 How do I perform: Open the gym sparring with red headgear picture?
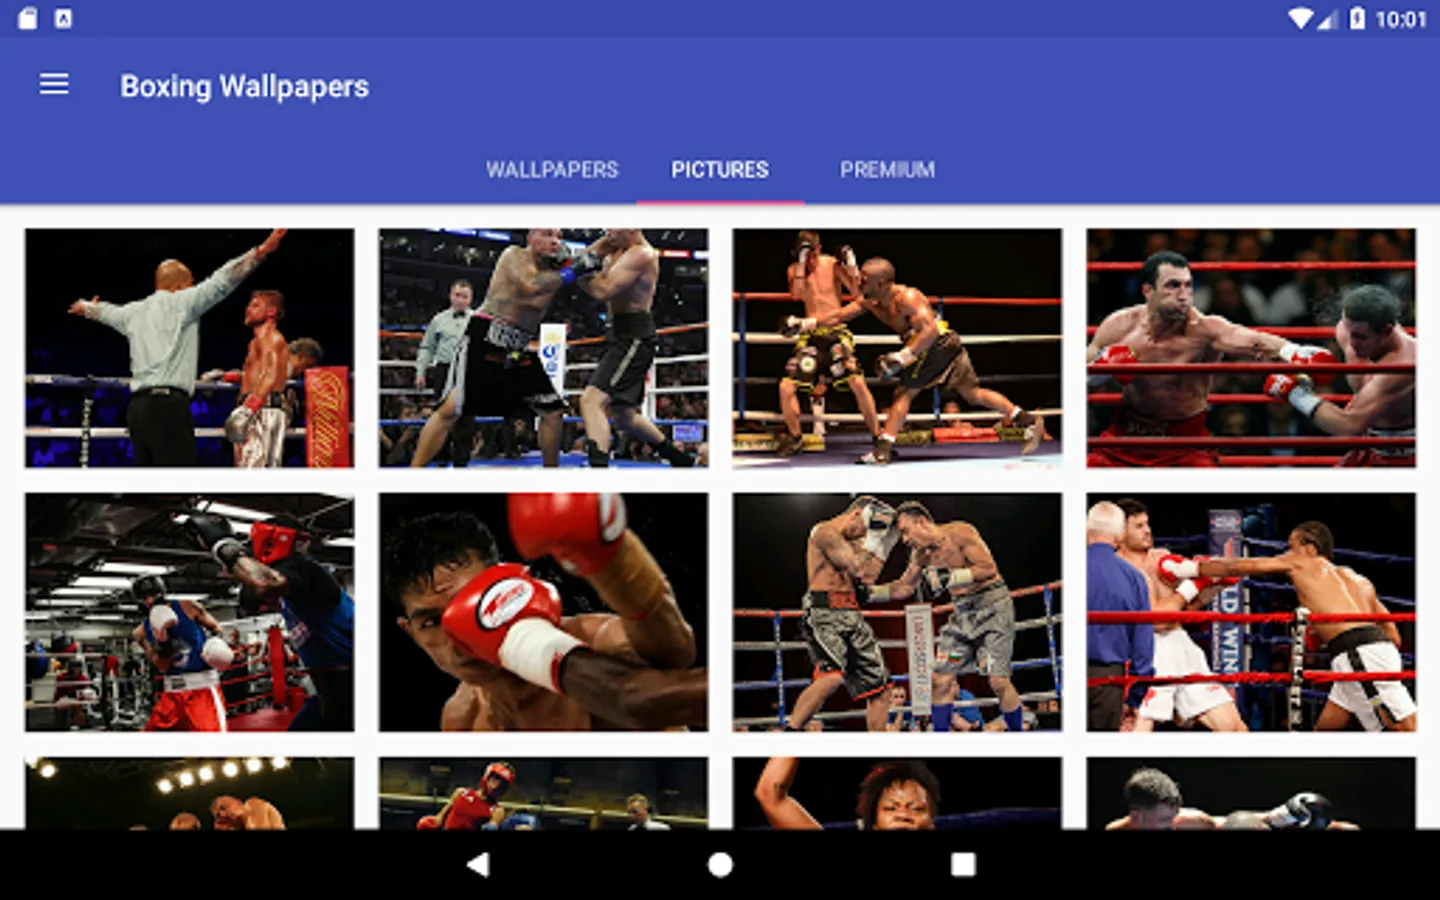point(189,612)
